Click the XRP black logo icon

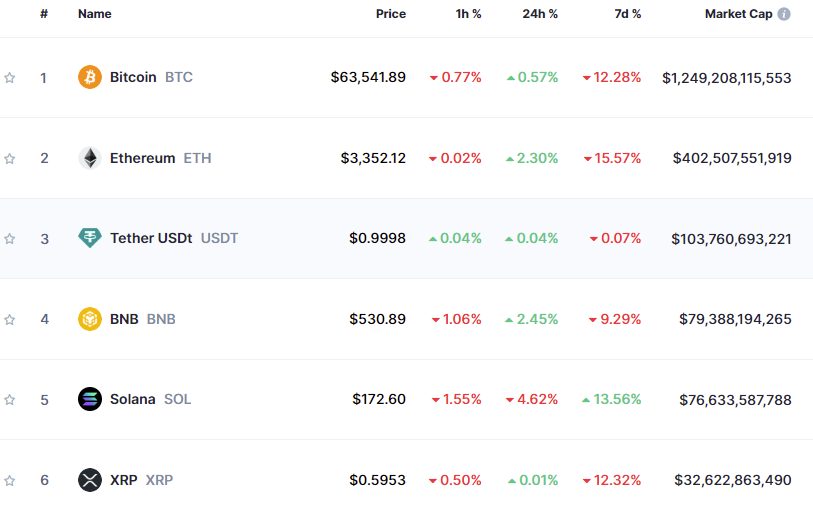click(90, 480)
